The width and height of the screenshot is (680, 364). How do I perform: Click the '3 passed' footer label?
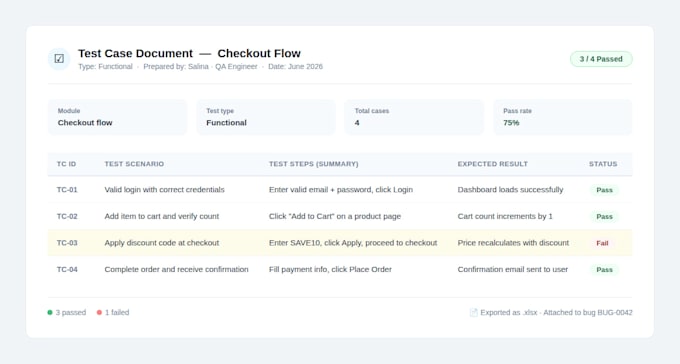pyautogui.click(x=71, y=312)
